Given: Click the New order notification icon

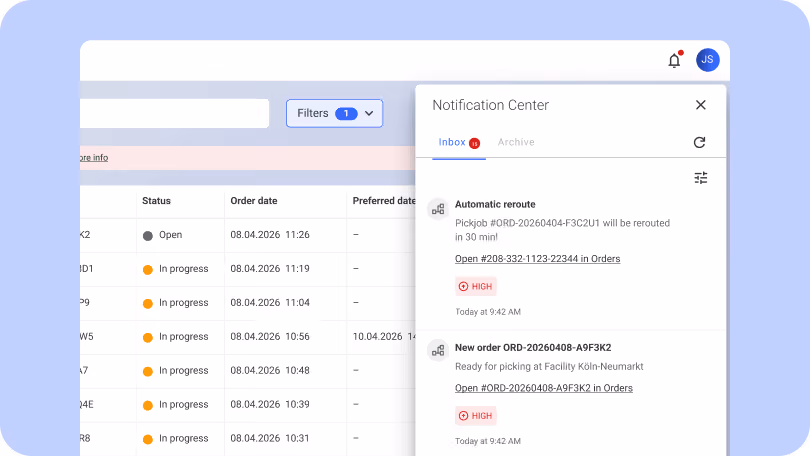Looking at the screenshot, I should tap(438, 351).
